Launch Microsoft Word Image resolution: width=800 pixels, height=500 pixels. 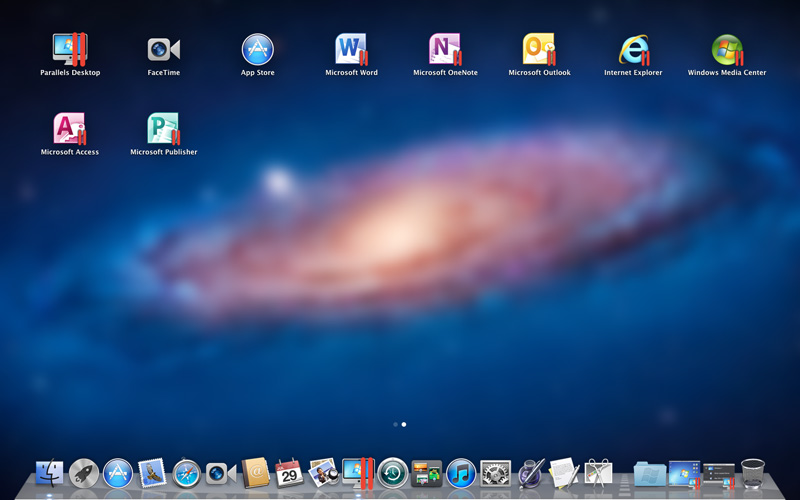coord(352,49)
